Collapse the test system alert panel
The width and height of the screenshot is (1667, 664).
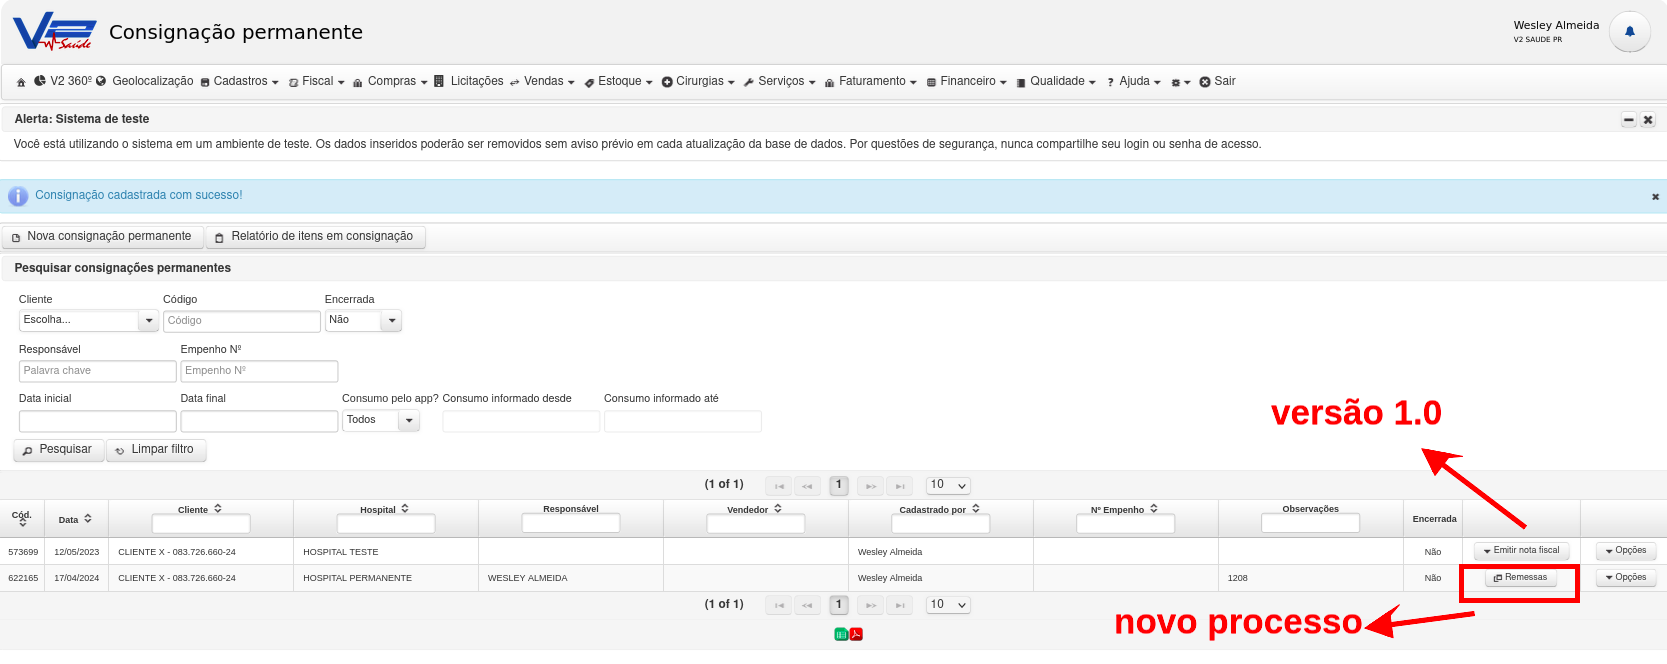pyautogui.click(x=1629, y=120)
